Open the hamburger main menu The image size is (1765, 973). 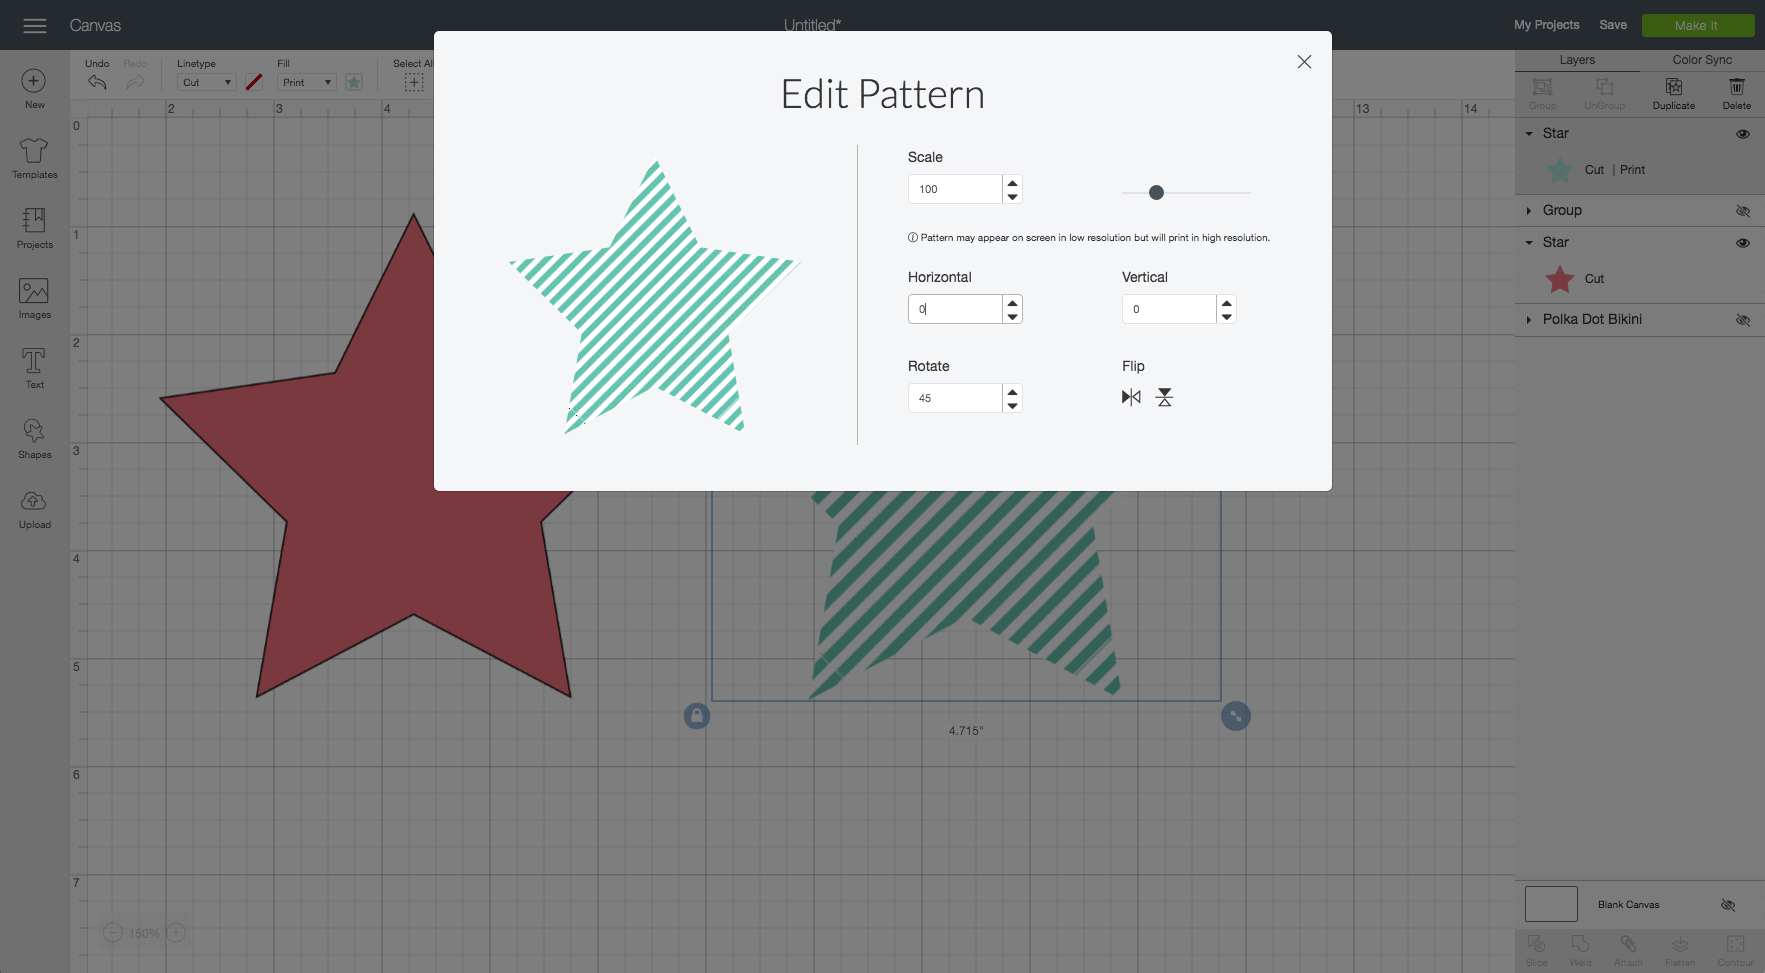(x=35, y=26)
